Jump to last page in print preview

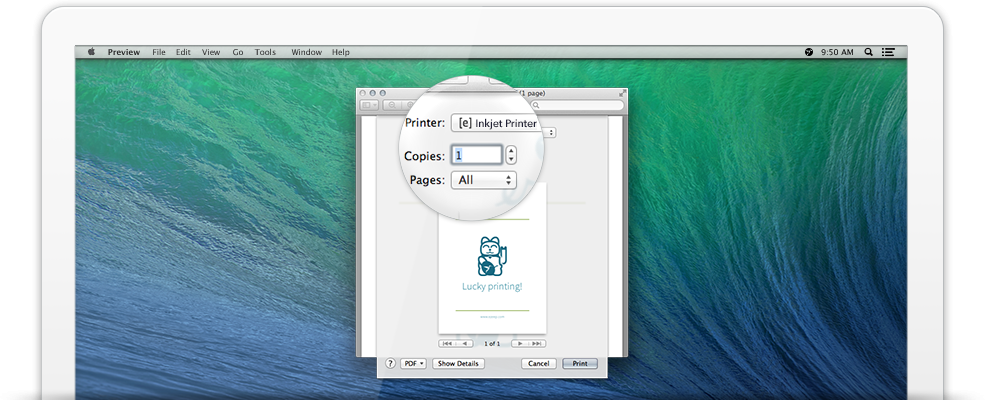click(x=537, y=343)
